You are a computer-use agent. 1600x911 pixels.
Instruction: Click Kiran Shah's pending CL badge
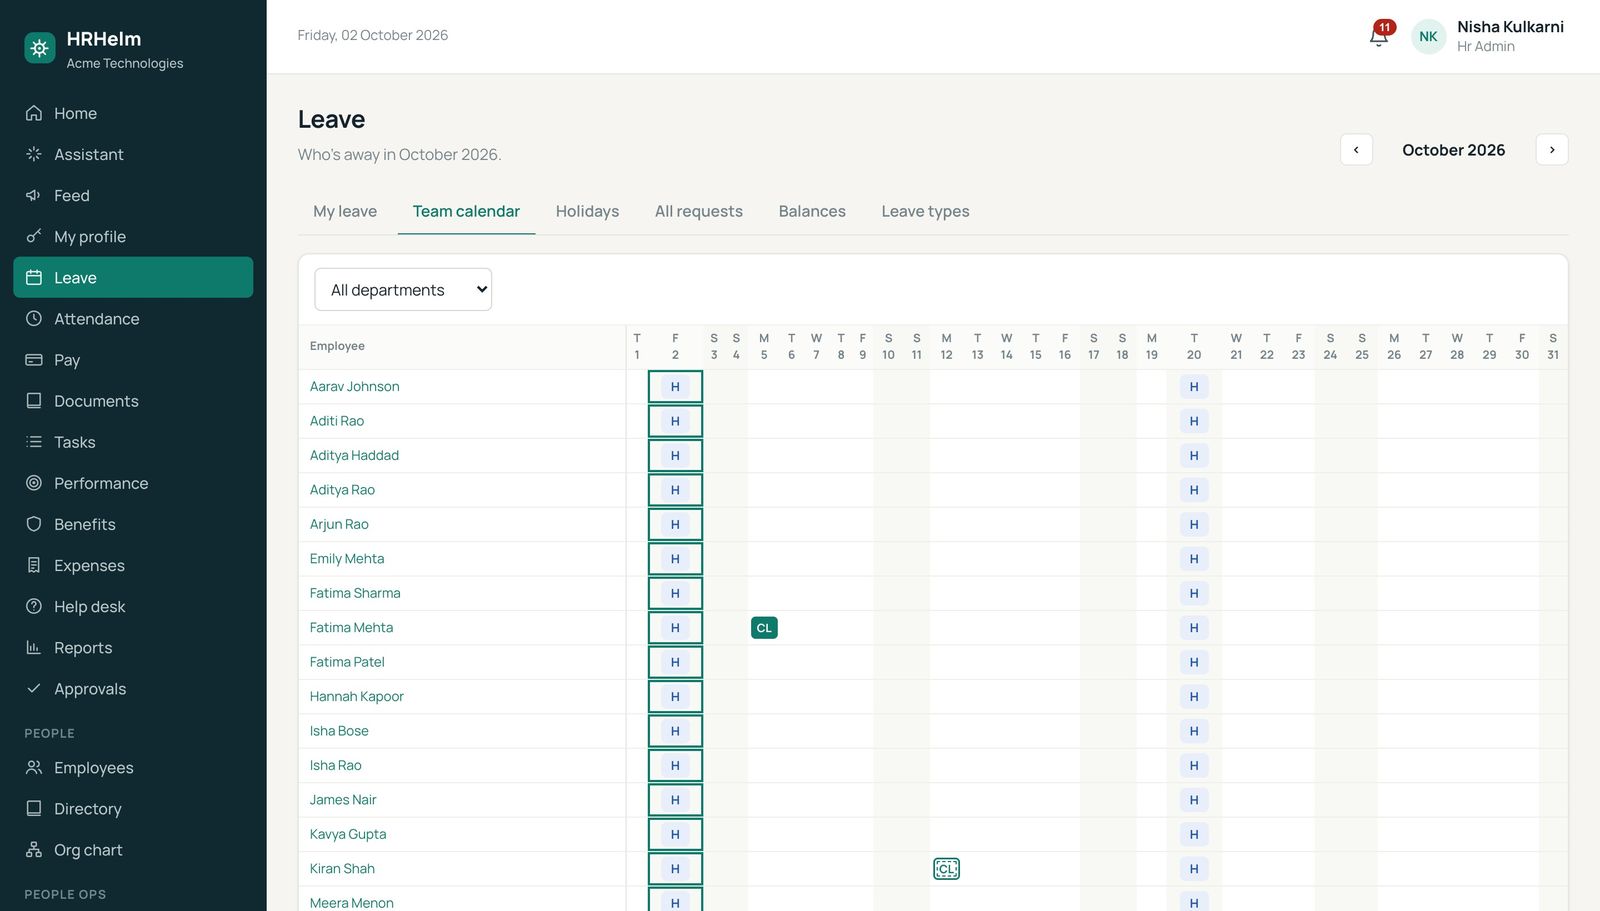pyautogui.click(x=946, y=869)
